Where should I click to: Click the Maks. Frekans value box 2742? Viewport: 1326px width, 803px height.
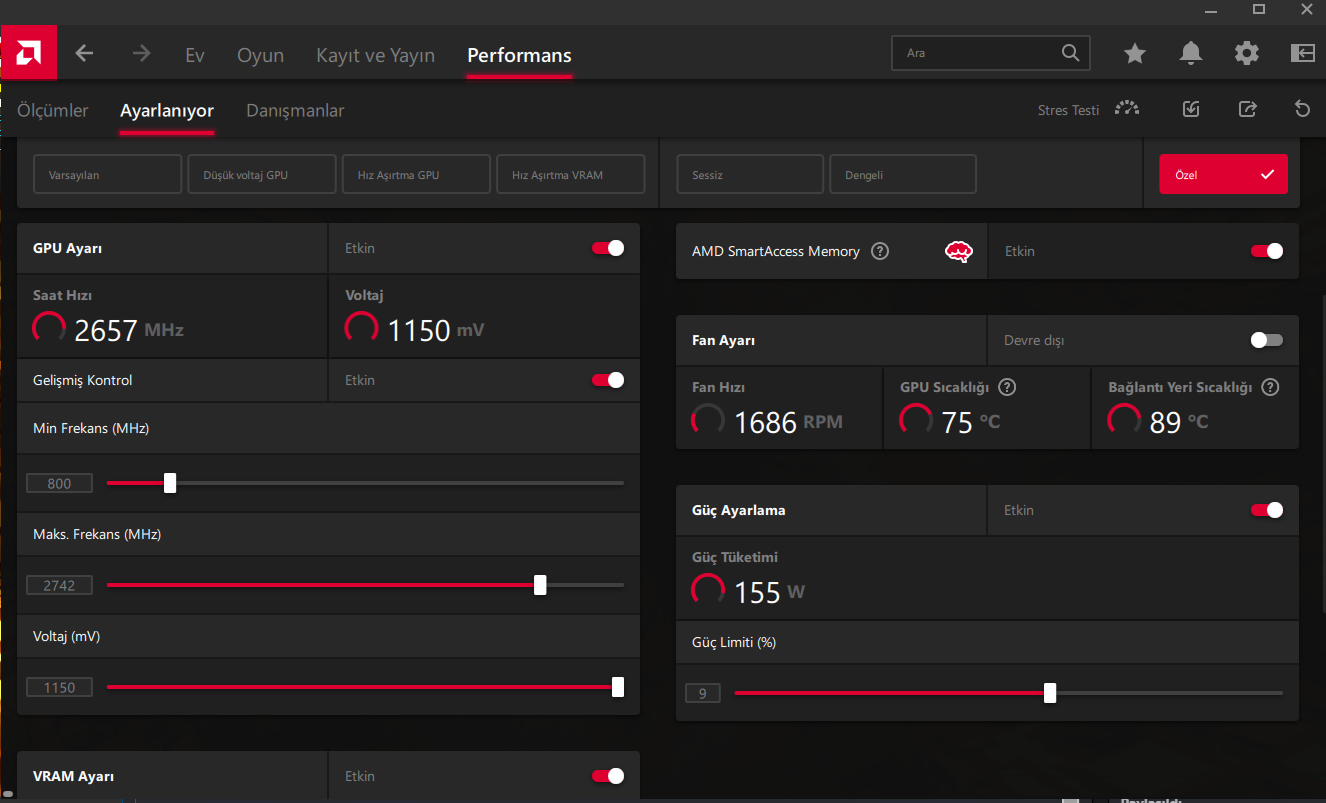[x=59, y=586]
